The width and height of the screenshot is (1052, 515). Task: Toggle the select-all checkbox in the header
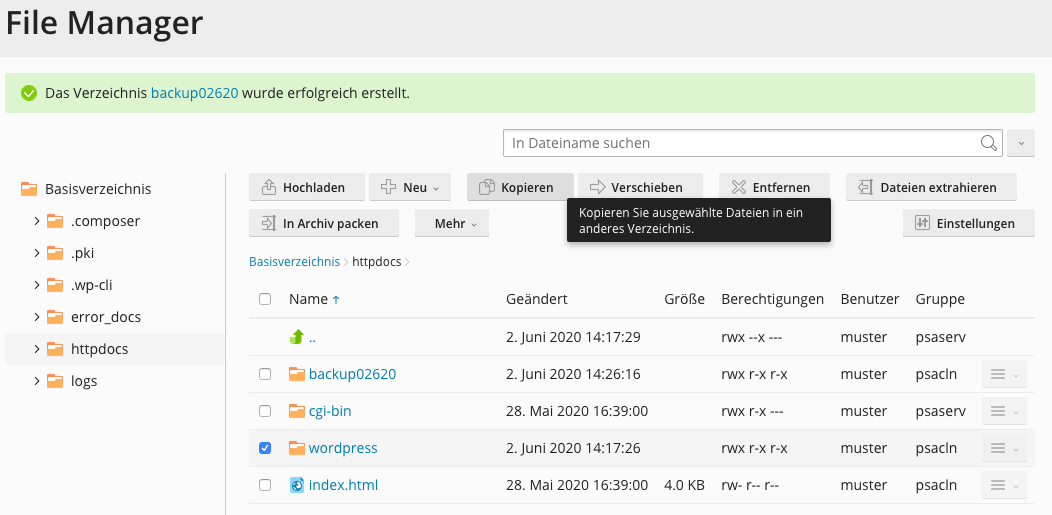point(265,299)
